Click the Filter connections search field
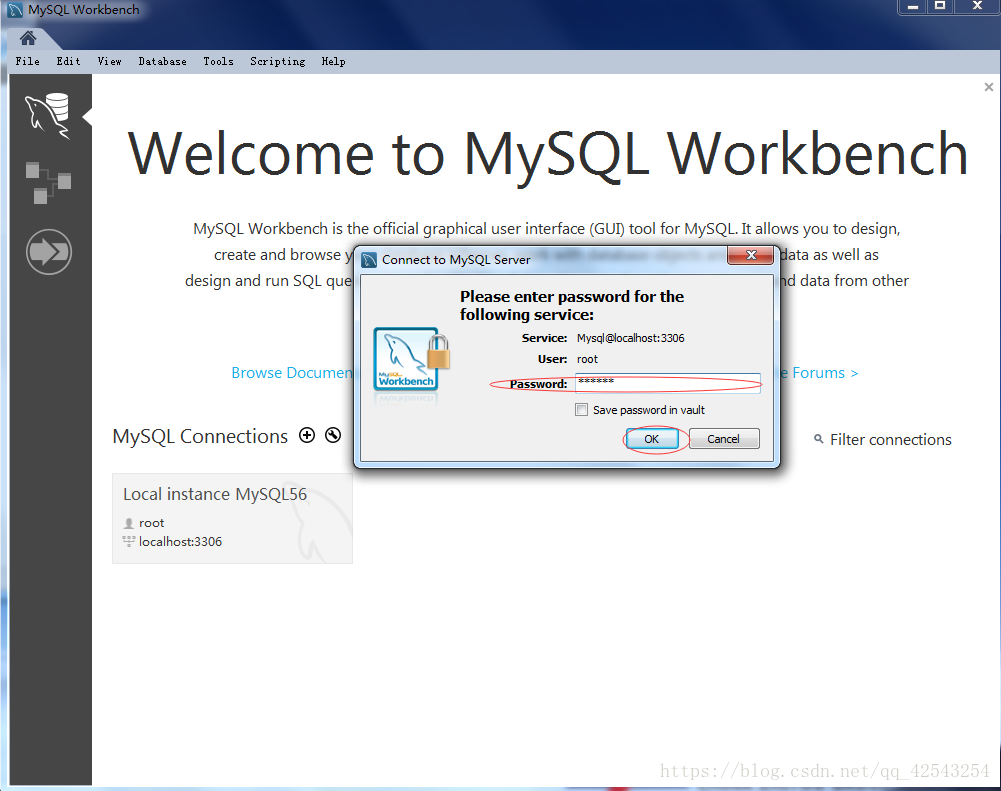Image resolution: width=1001 pixels, height=791 pixels. [891, 439]
